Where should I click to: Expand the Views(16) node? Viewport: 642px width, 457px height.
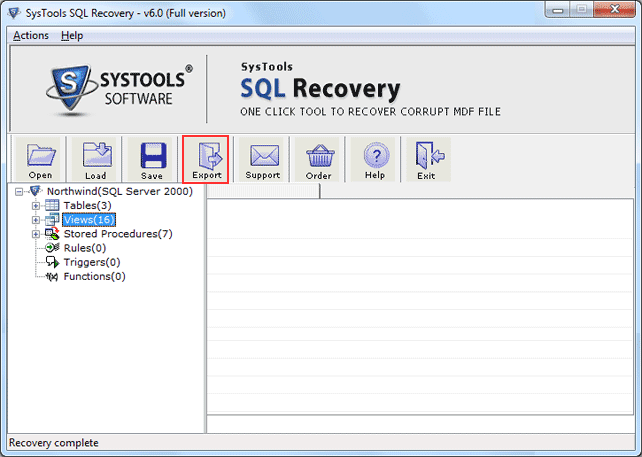coord(36,220)
